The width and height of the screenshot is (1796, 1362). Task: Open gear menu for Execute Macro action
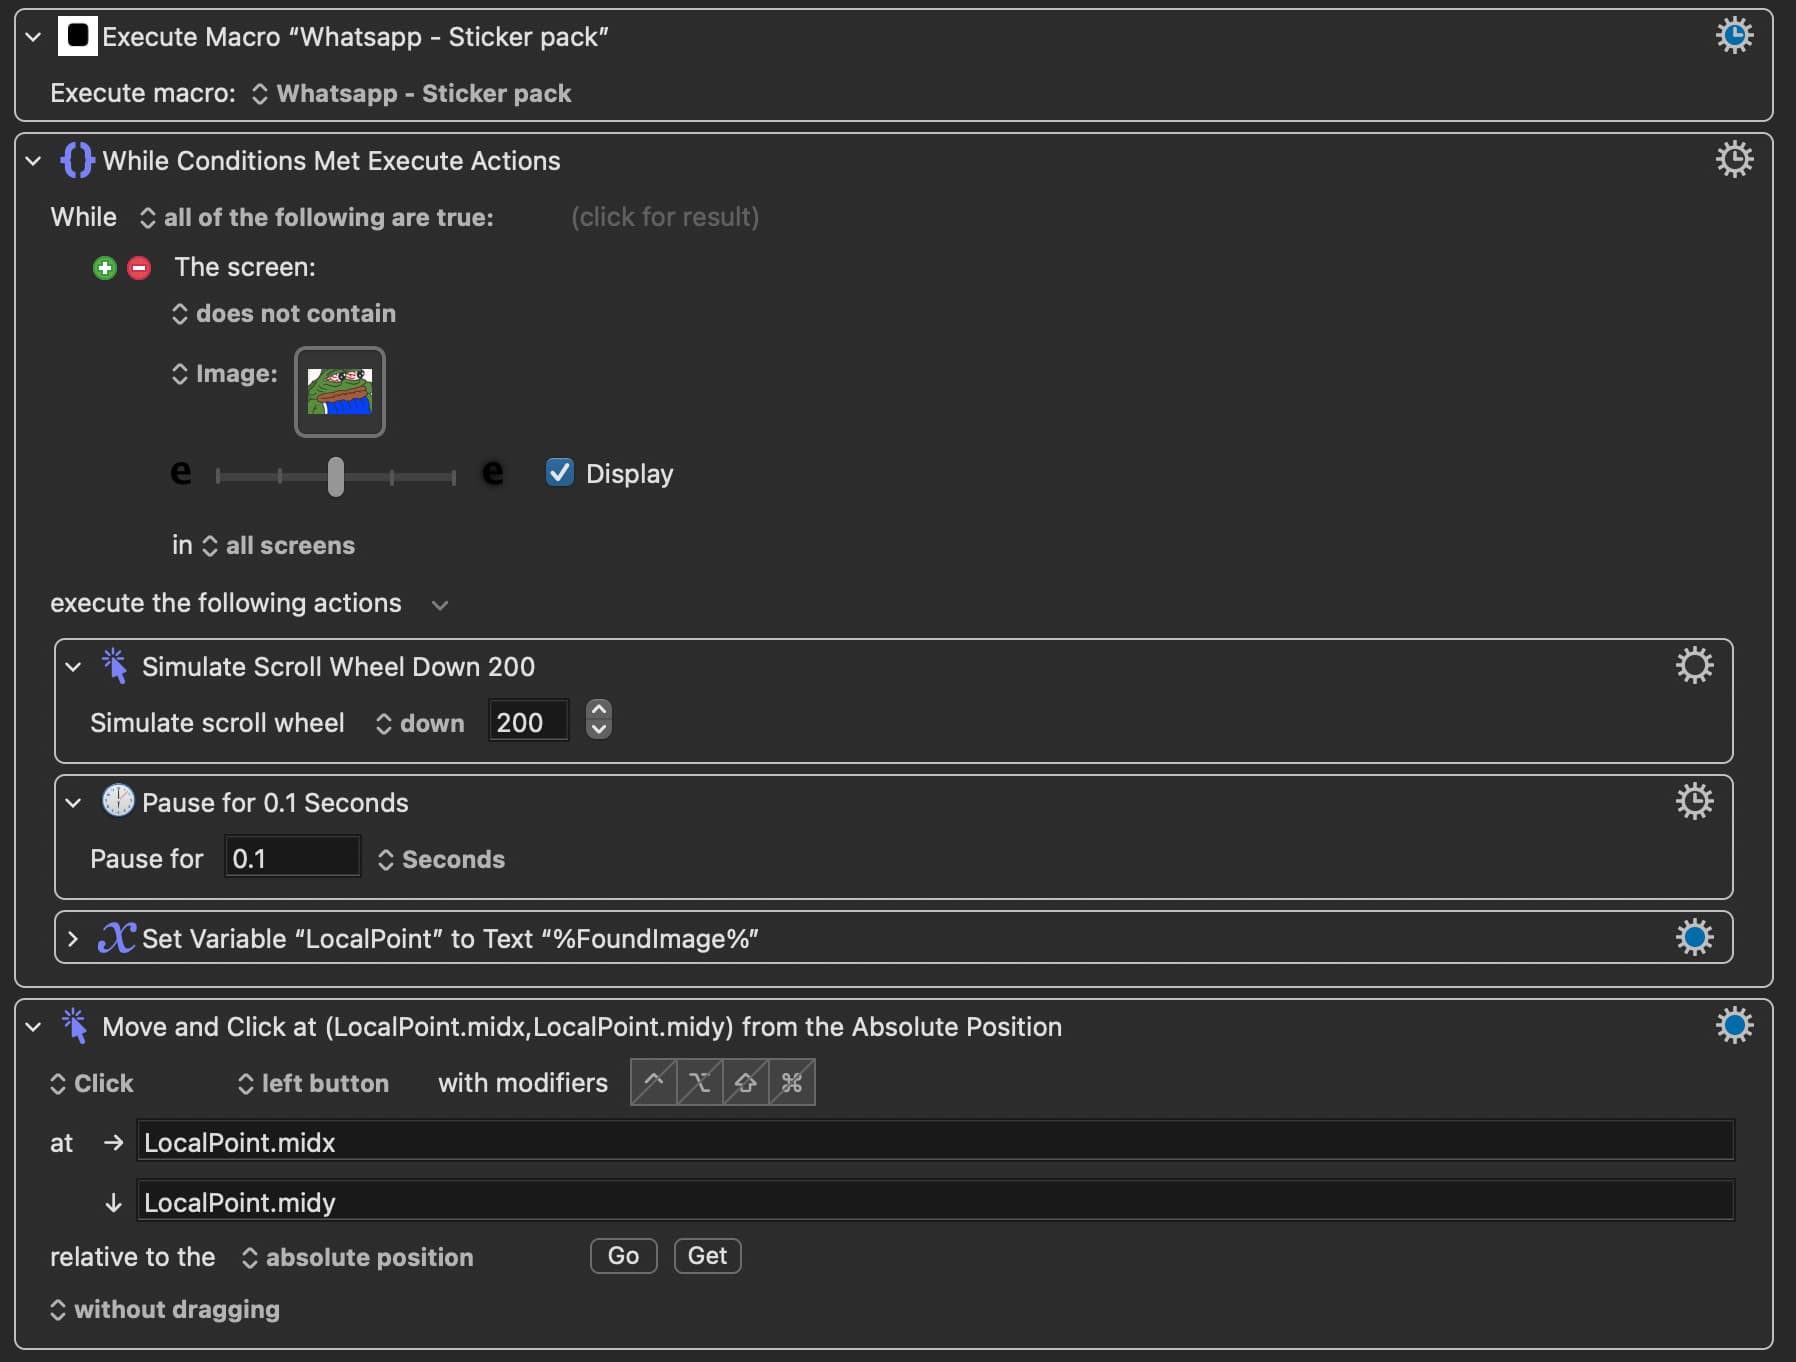click(1734, 36)
